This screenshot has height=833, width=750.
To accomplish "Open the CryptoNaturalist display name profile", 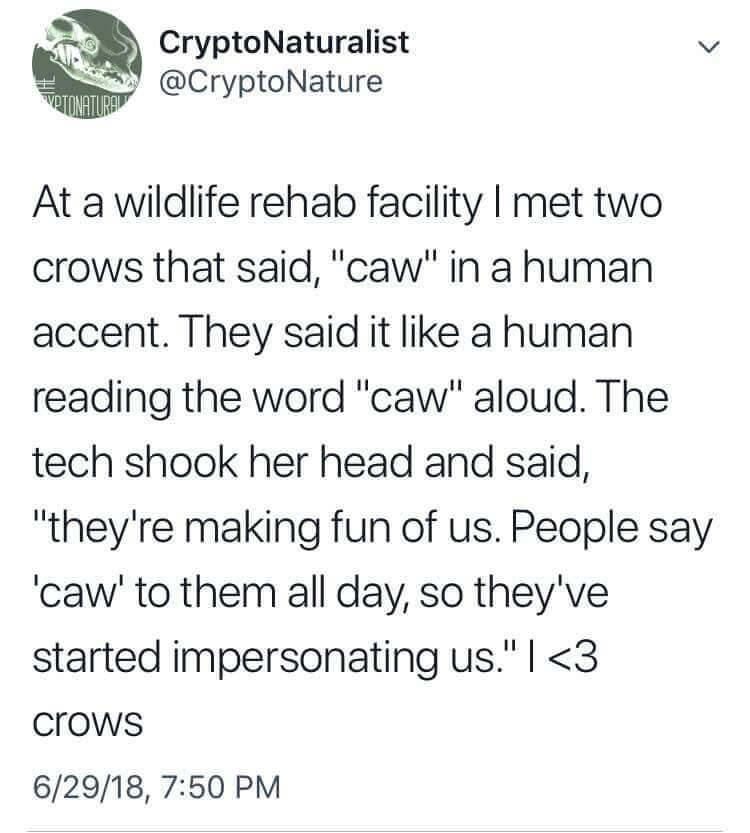I will click(x=284, y=41).
